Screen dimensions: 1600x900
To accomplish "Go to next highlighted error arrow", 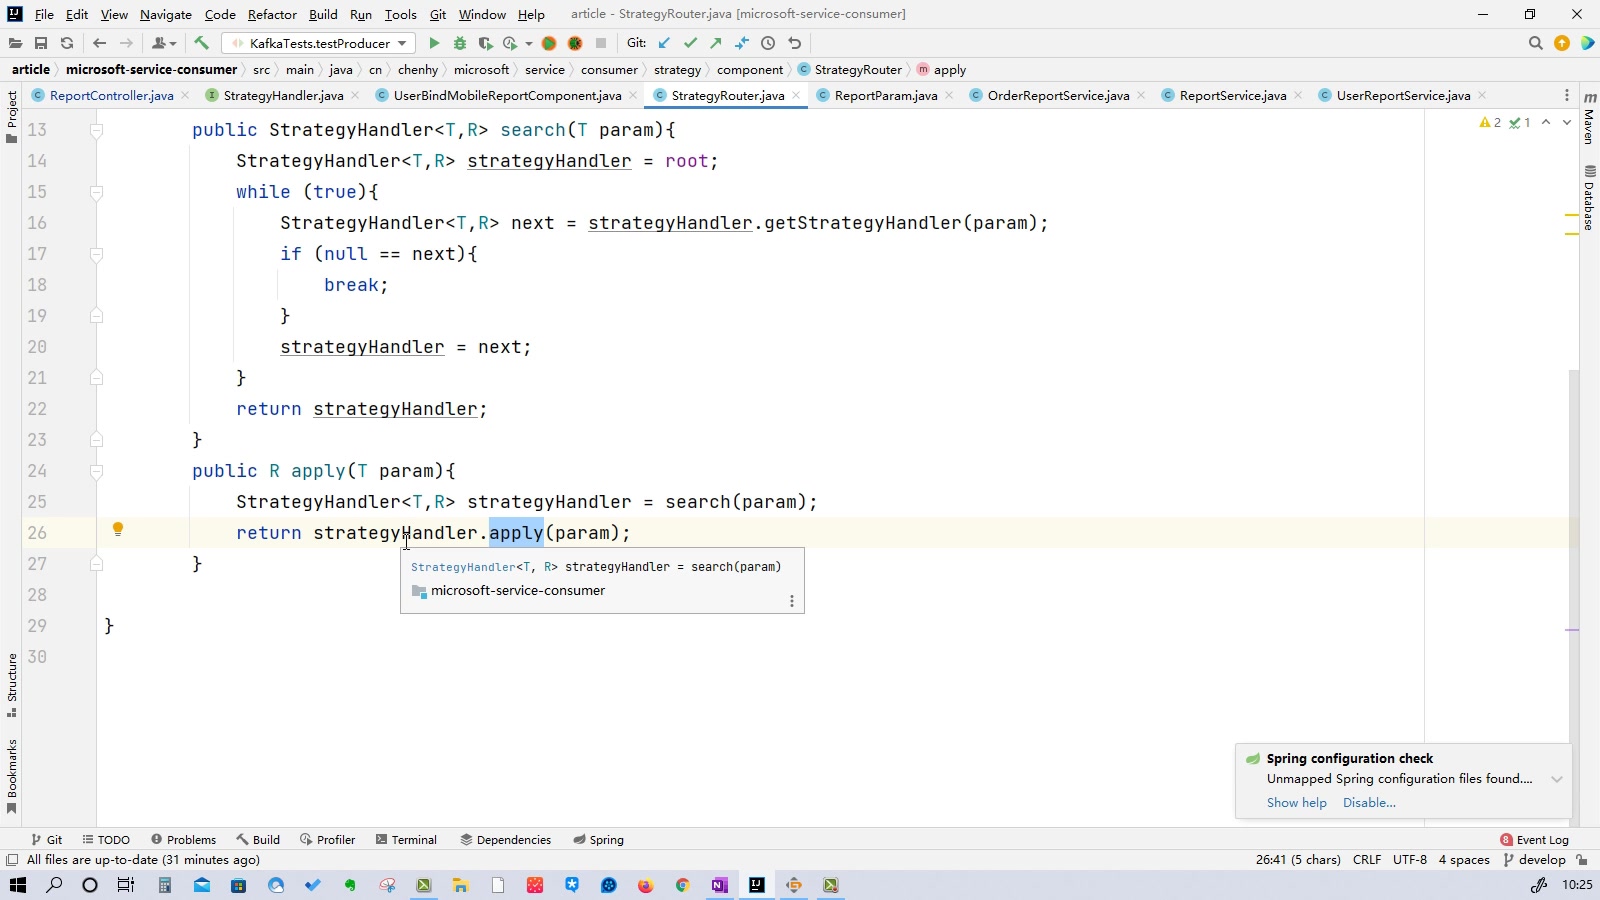I will click(x=1567, y=122).
